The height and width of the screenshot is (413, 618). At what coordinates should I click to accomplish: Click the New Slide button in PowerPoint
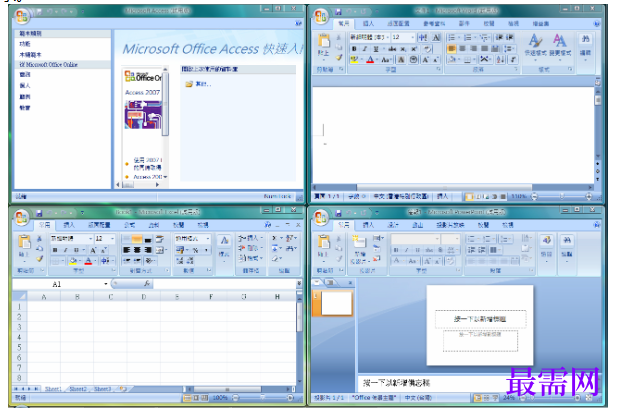click(359, 247)
